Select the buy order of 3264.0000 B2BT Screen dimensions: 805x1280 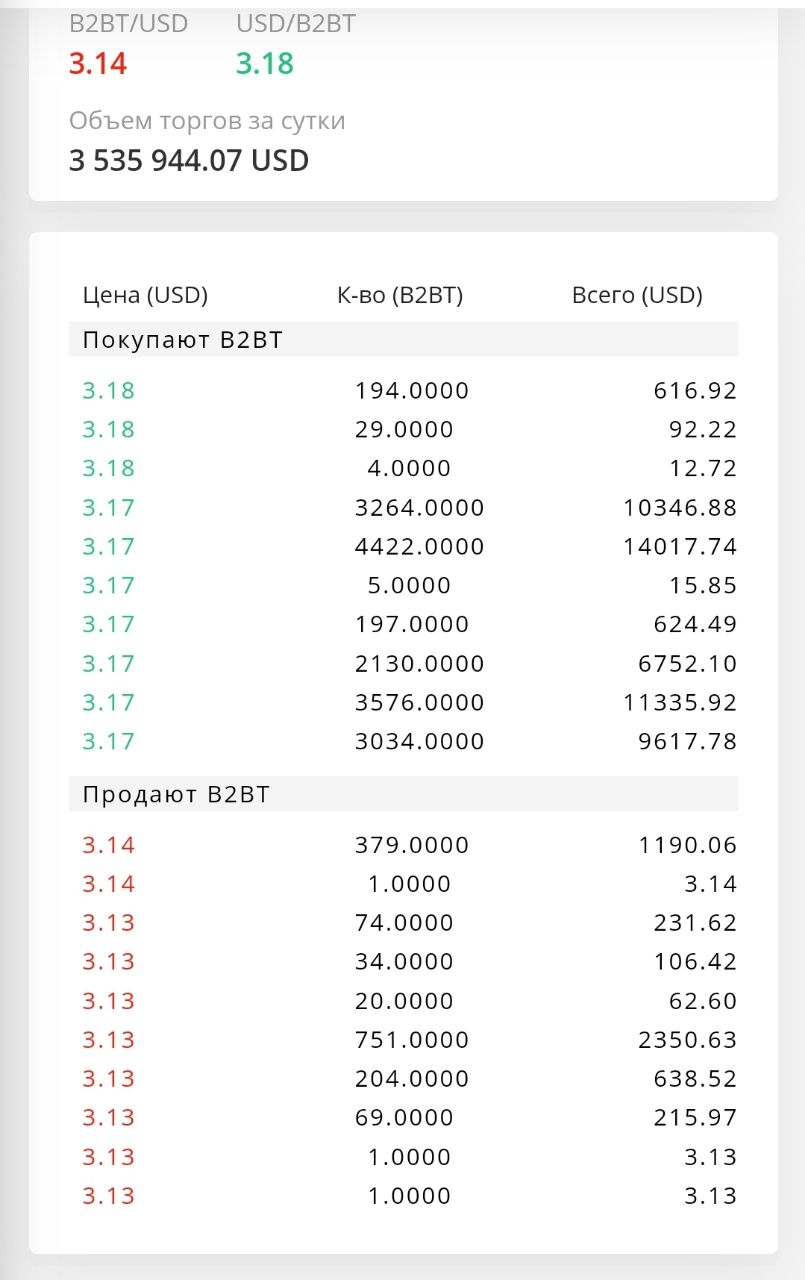tap(409, 507)
